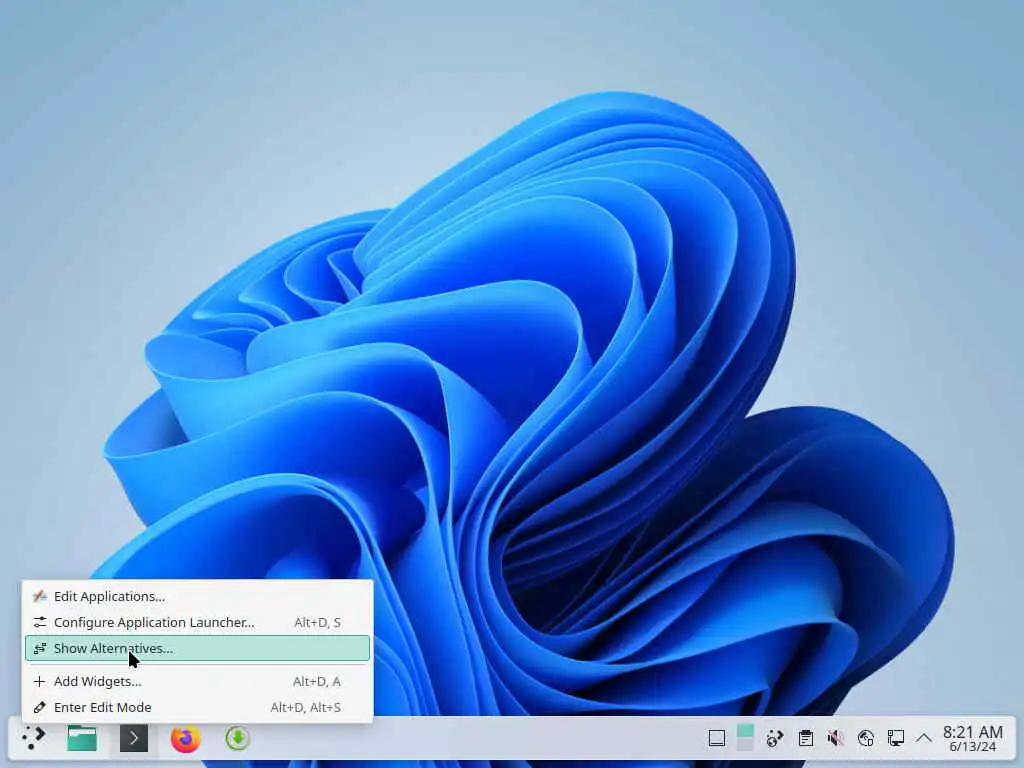
Task: Open the globe network tray applet
Action: coord(775,739)
